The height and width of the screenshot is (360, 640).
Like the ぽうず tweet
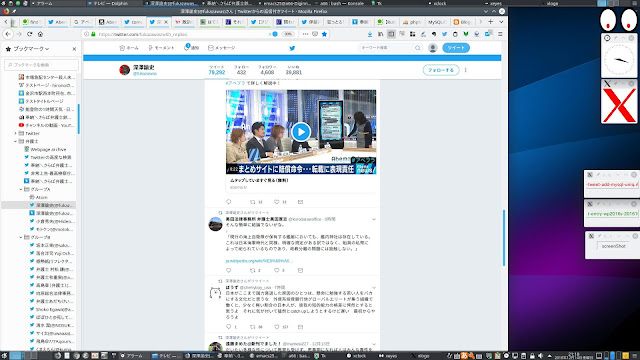point(277,327)
